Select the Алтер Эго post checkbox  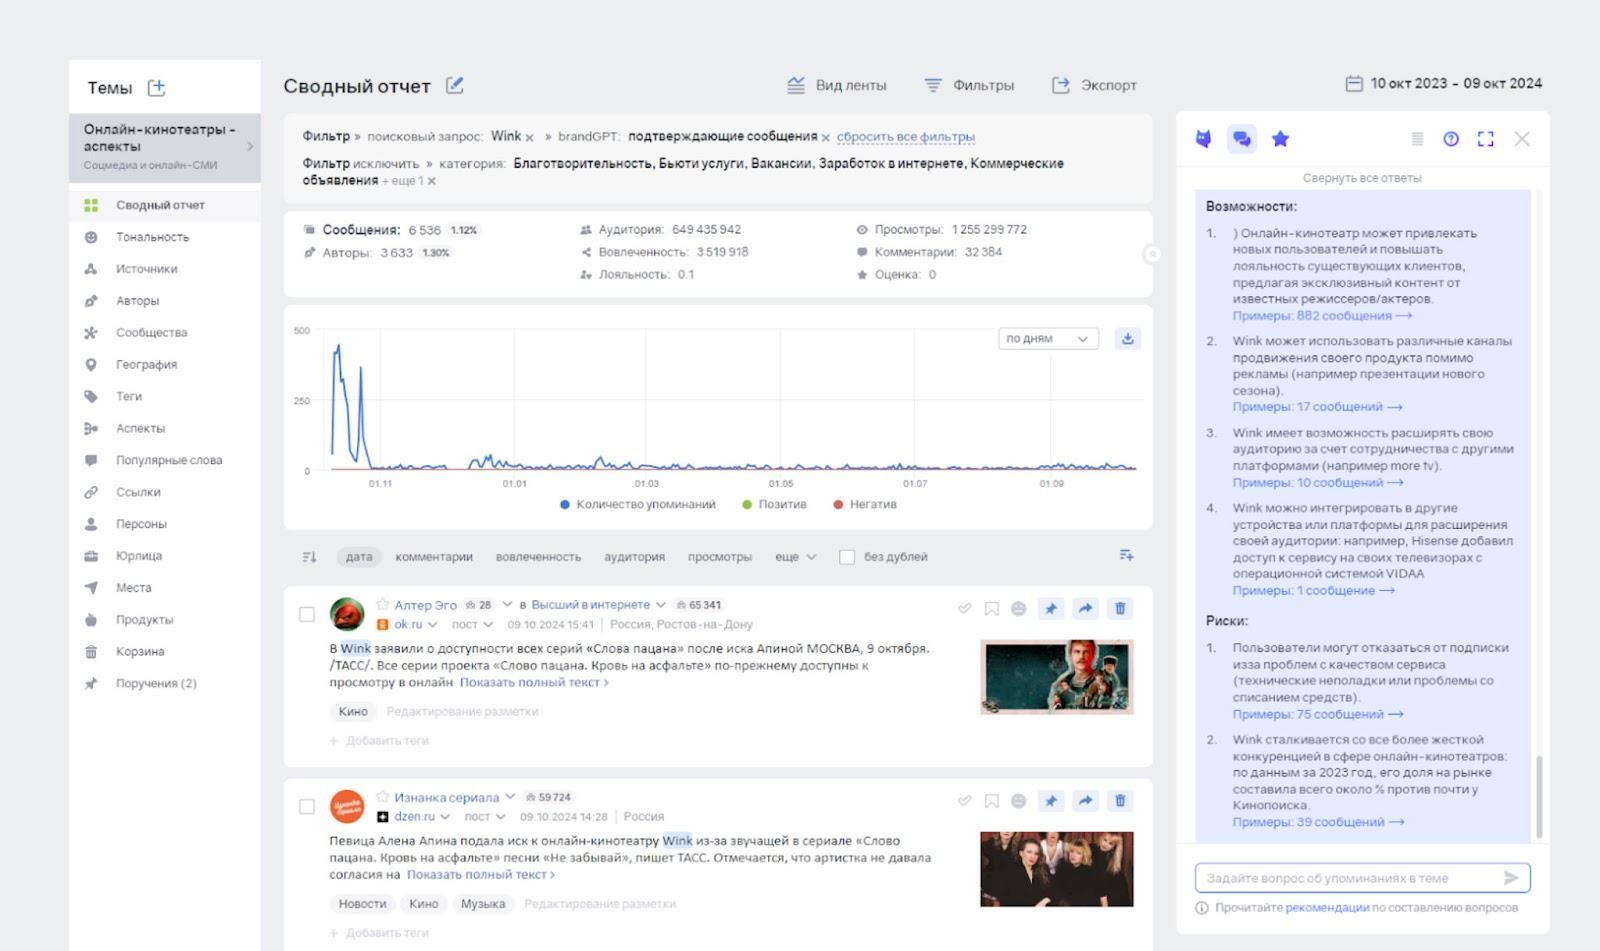pyautogui.click(x=307, y=615)
